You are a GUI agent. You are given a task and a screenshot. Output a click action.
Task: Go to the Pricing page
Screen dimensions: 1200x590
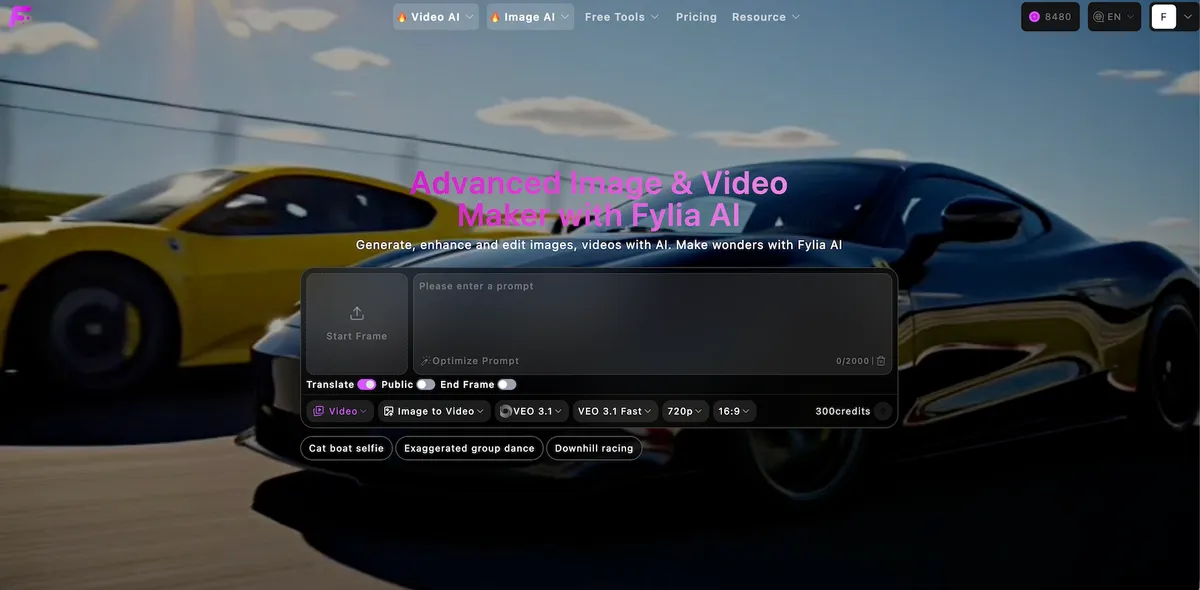pos(696,17)
